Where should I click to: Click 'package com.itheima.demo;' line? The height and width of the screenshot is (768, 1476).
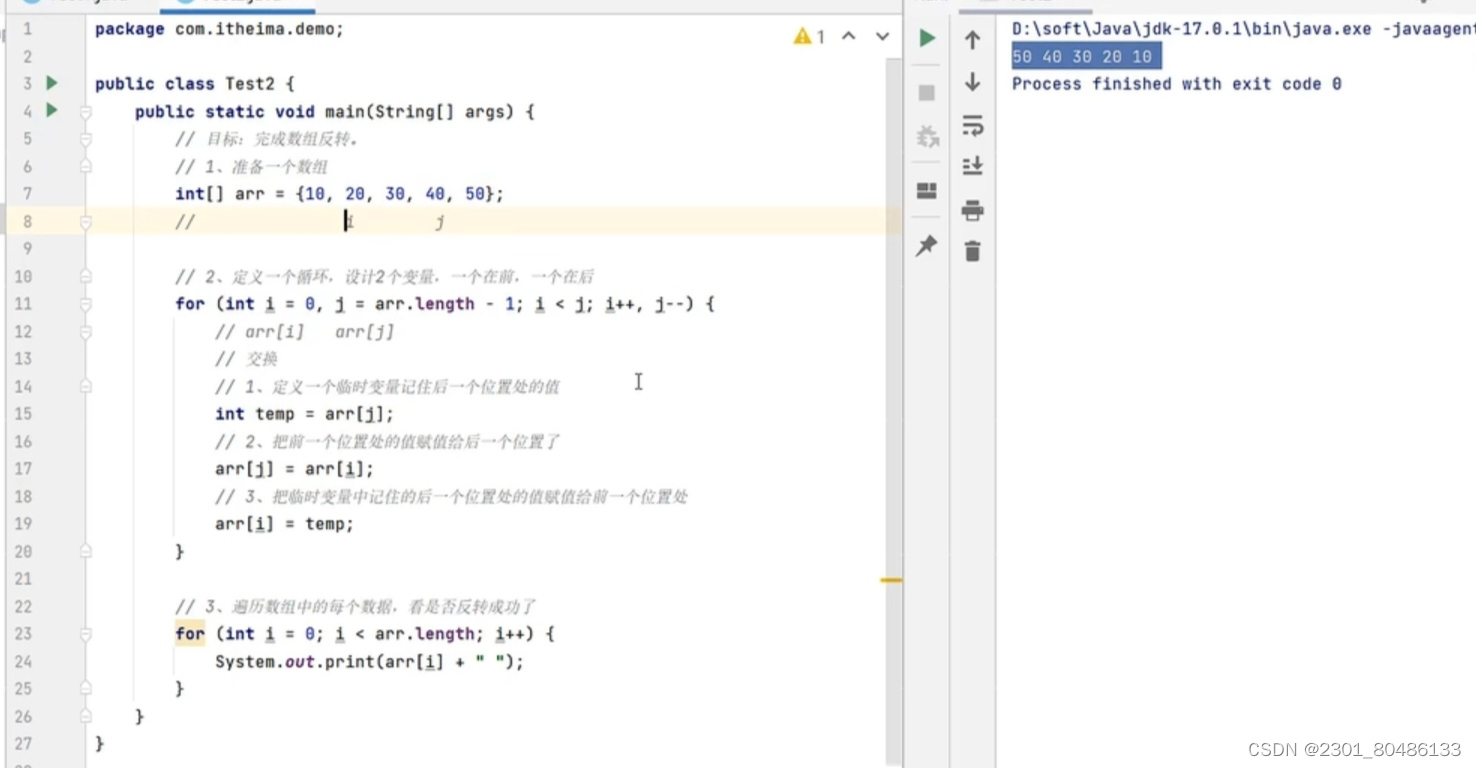(x=219, y=29)
